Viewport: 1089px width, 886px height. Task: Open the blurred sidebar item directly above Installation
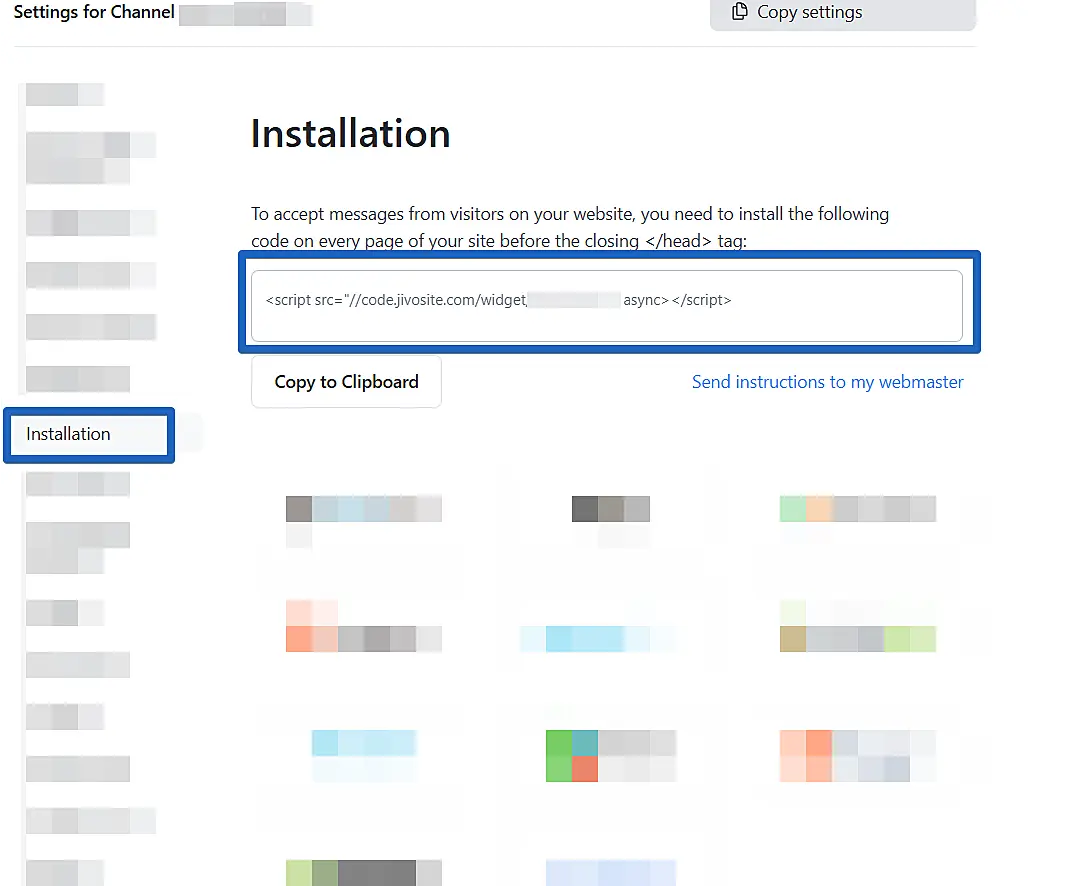[x=78, y=379]
